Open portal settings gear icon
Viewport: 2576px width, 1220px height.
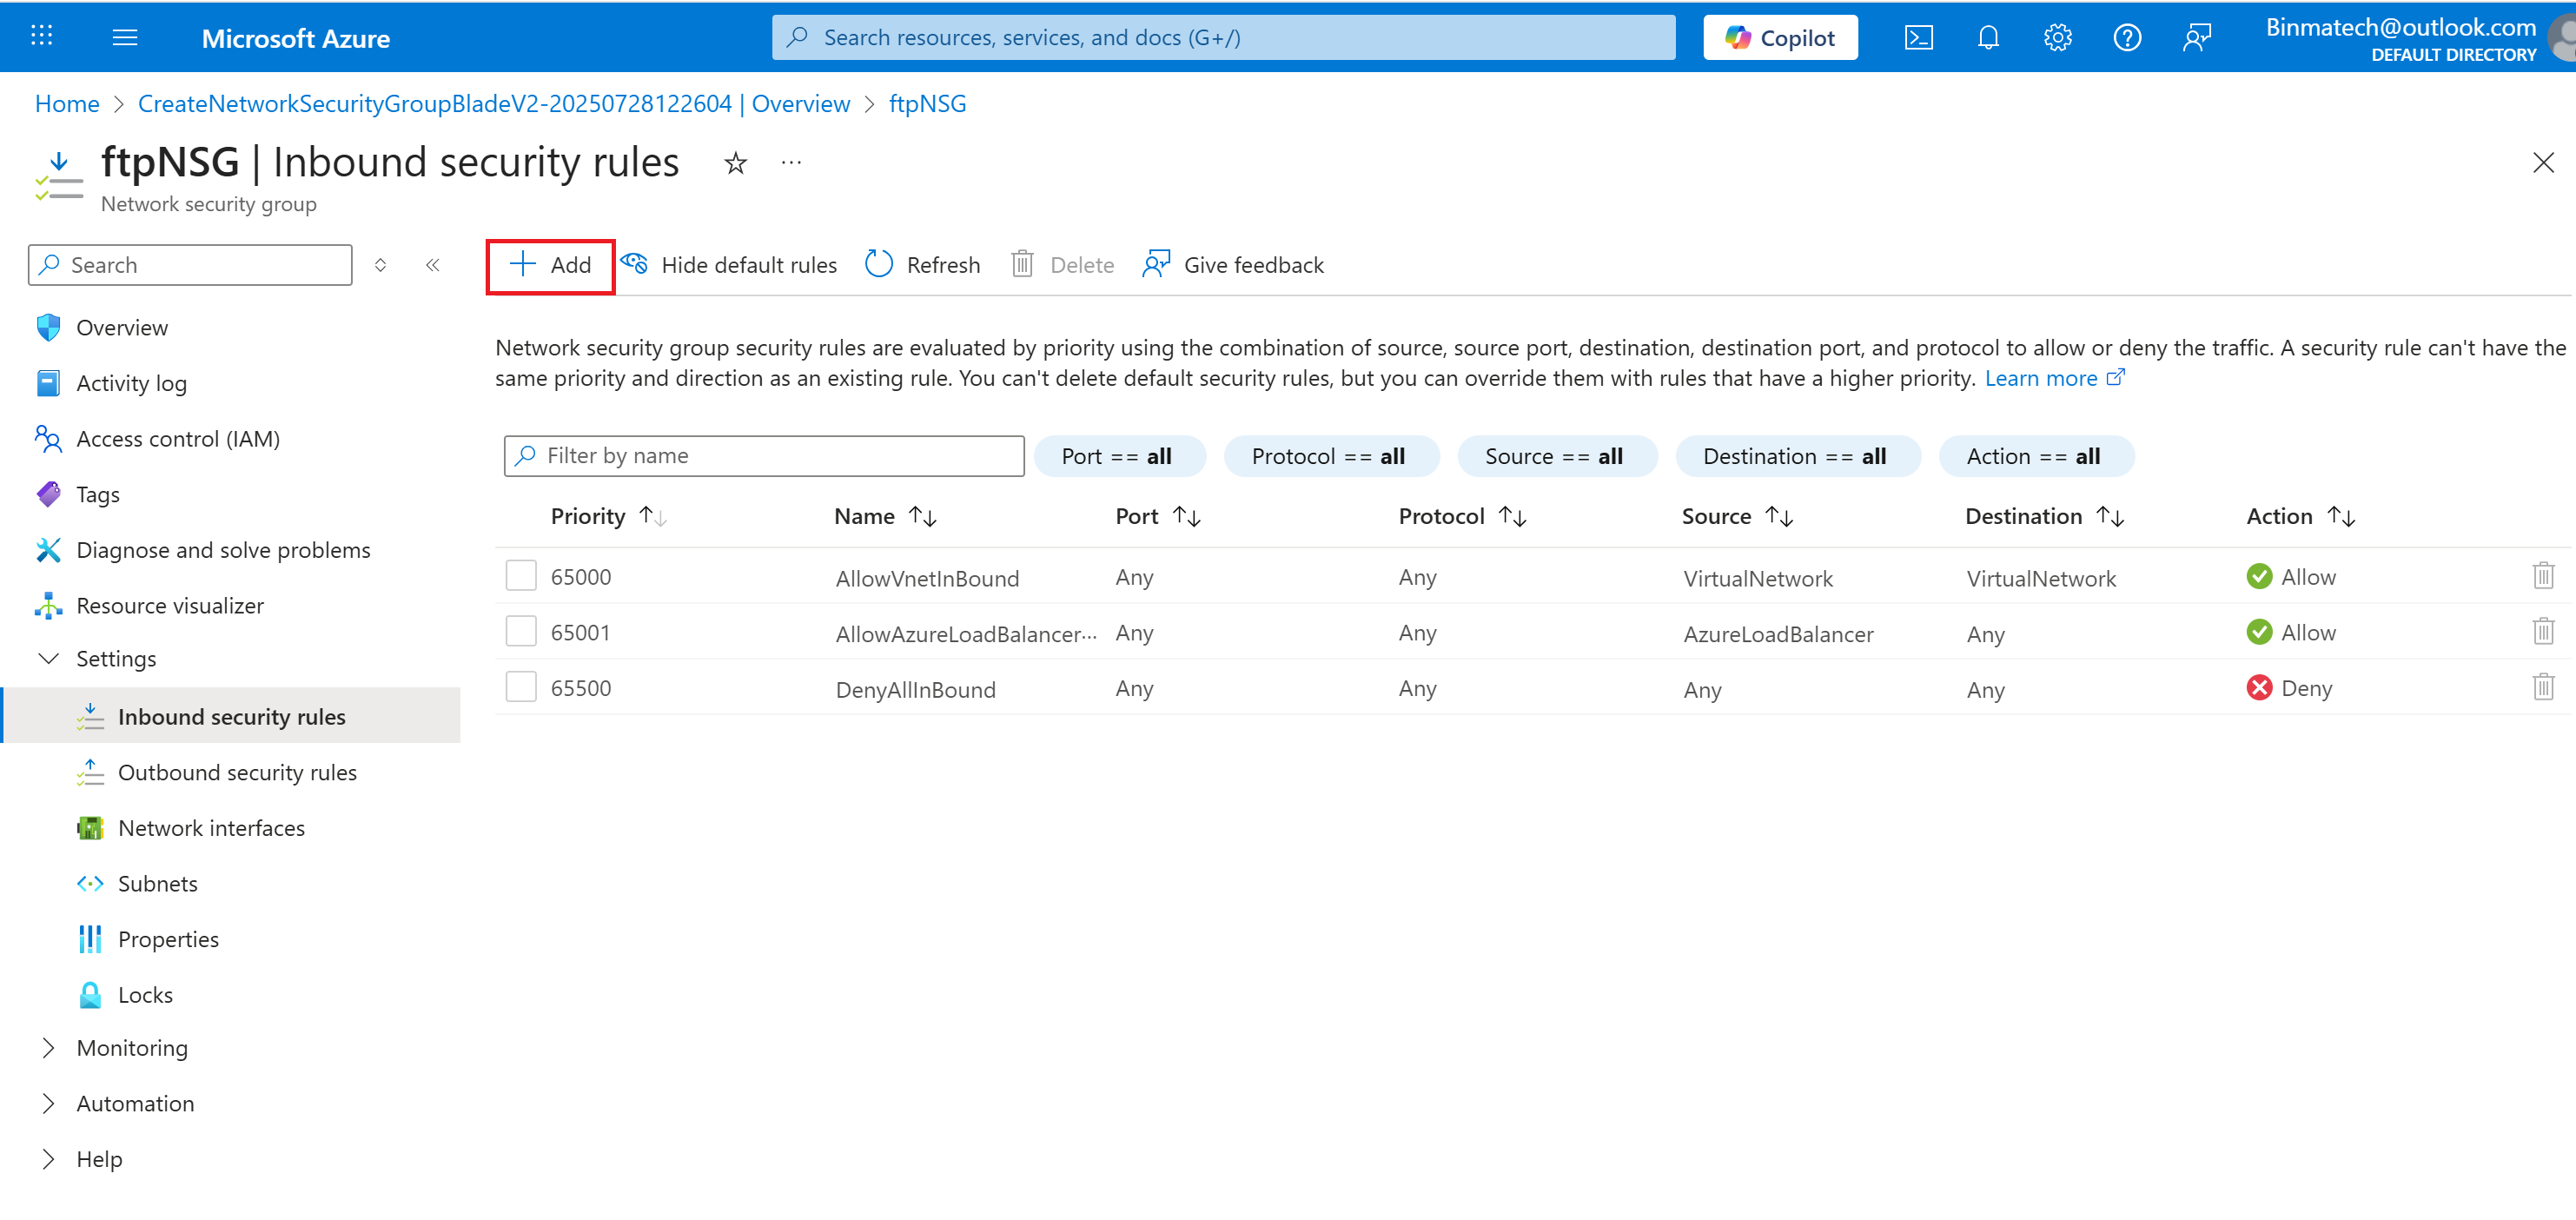[x=2057, y=38]
